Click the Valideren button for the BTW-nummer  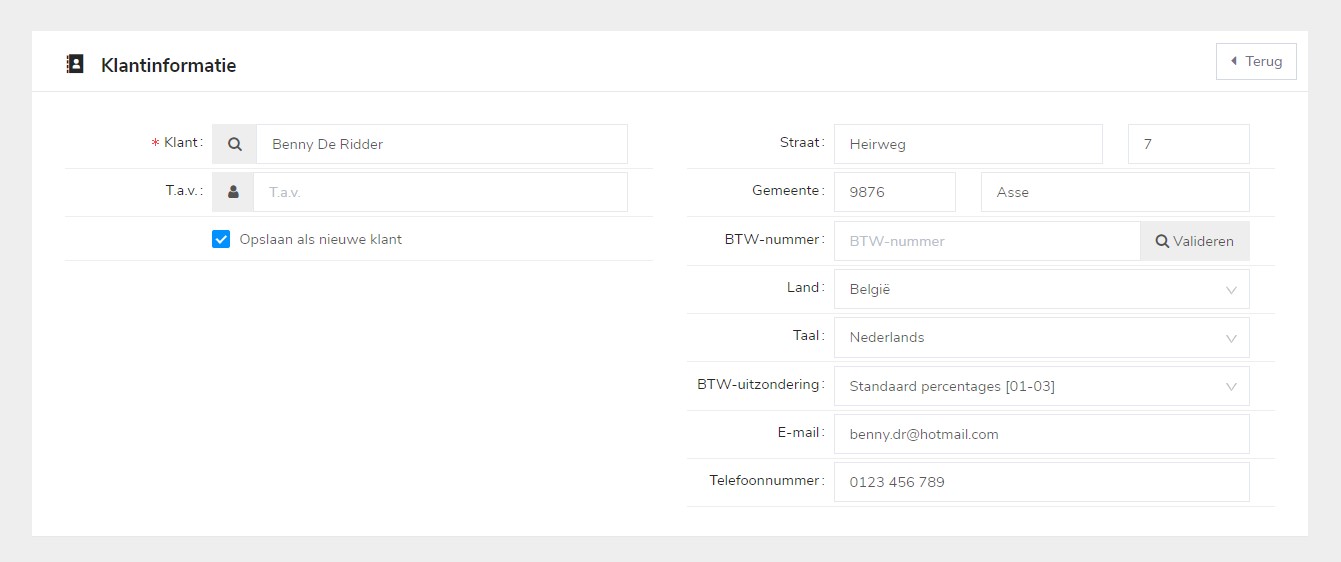click(x=1194, y=241)
